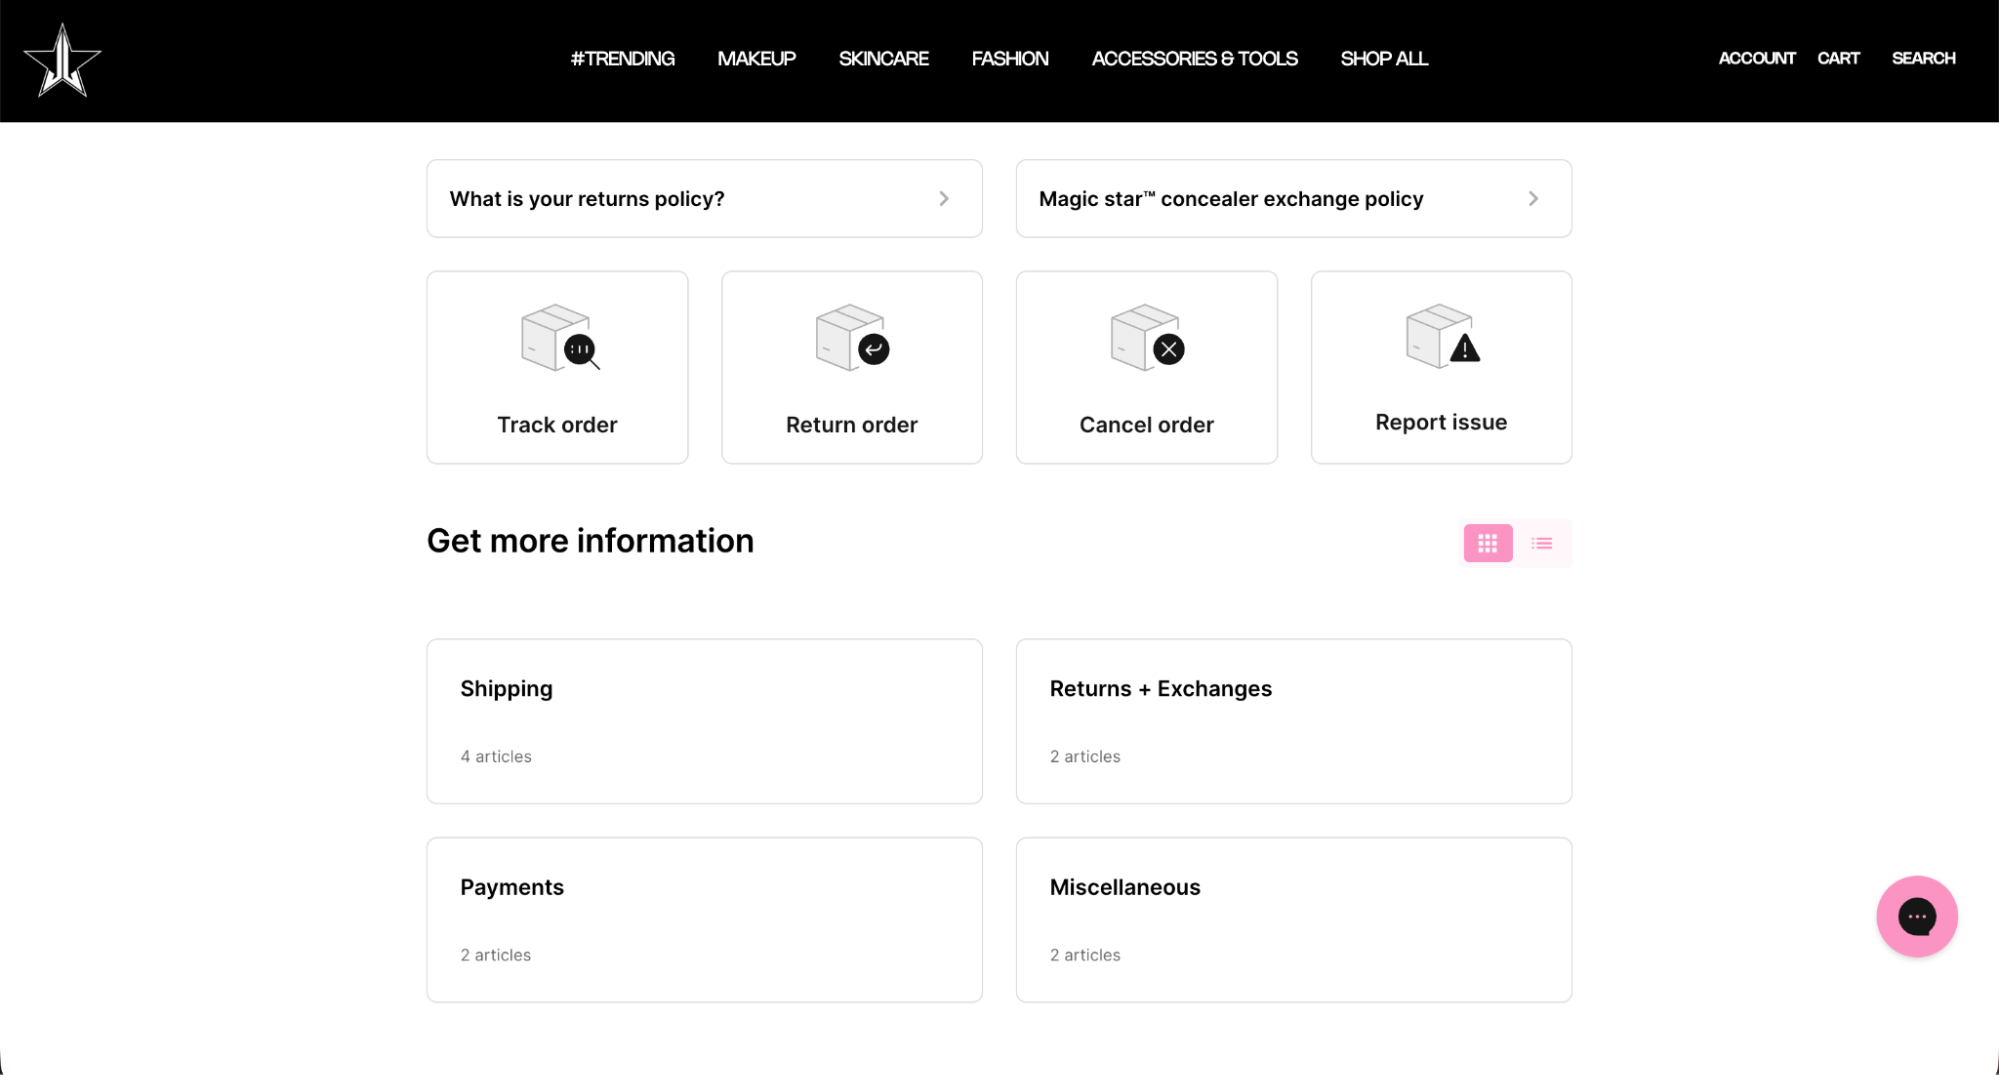Open the chat support bubble
1999x1075 pixels.
1916,915
